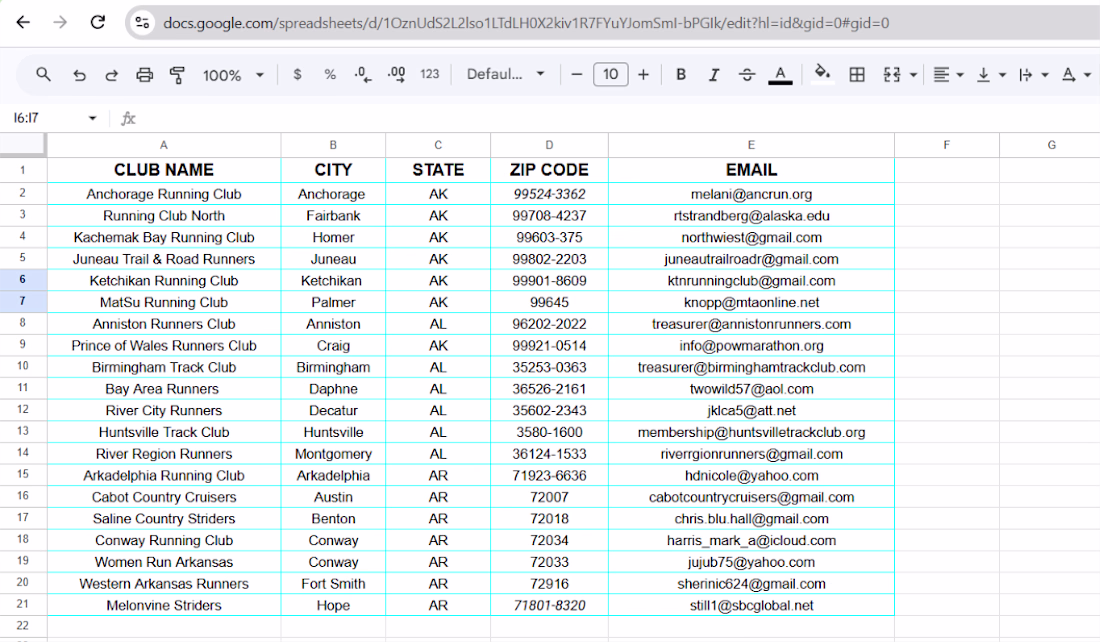
Task: Redo the last action
Action: pyautogui.click(x=112, y=74)
